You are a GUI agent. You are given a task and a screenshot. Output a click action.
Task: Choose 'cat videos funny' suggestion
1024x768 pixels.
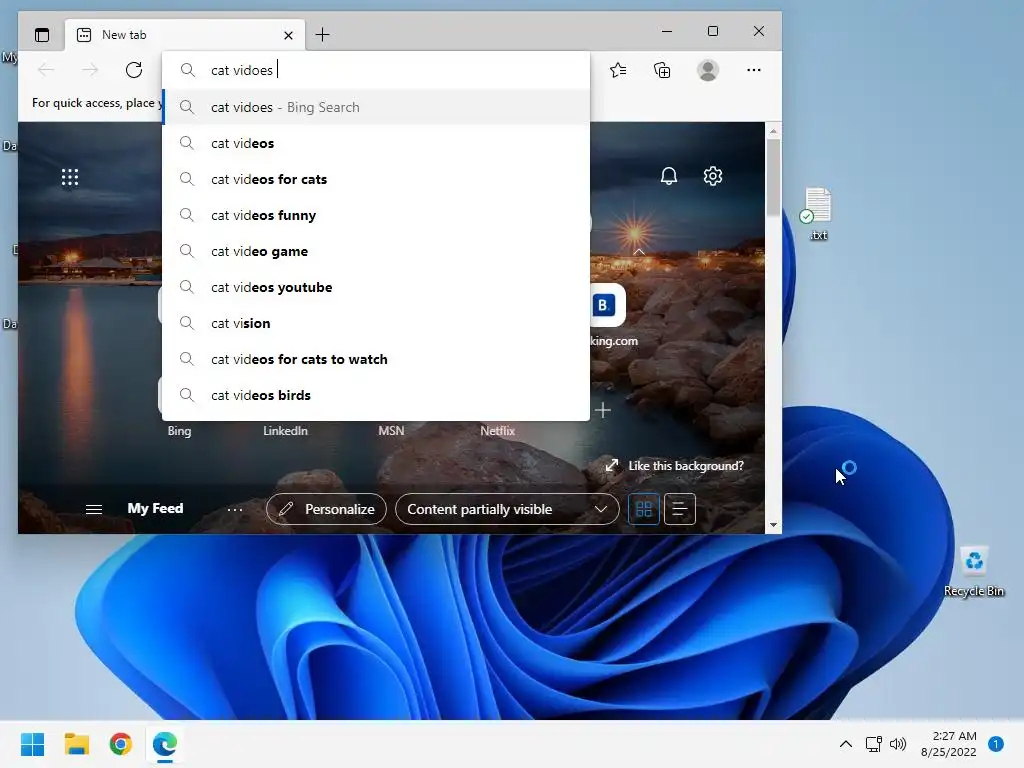point(376,215)
